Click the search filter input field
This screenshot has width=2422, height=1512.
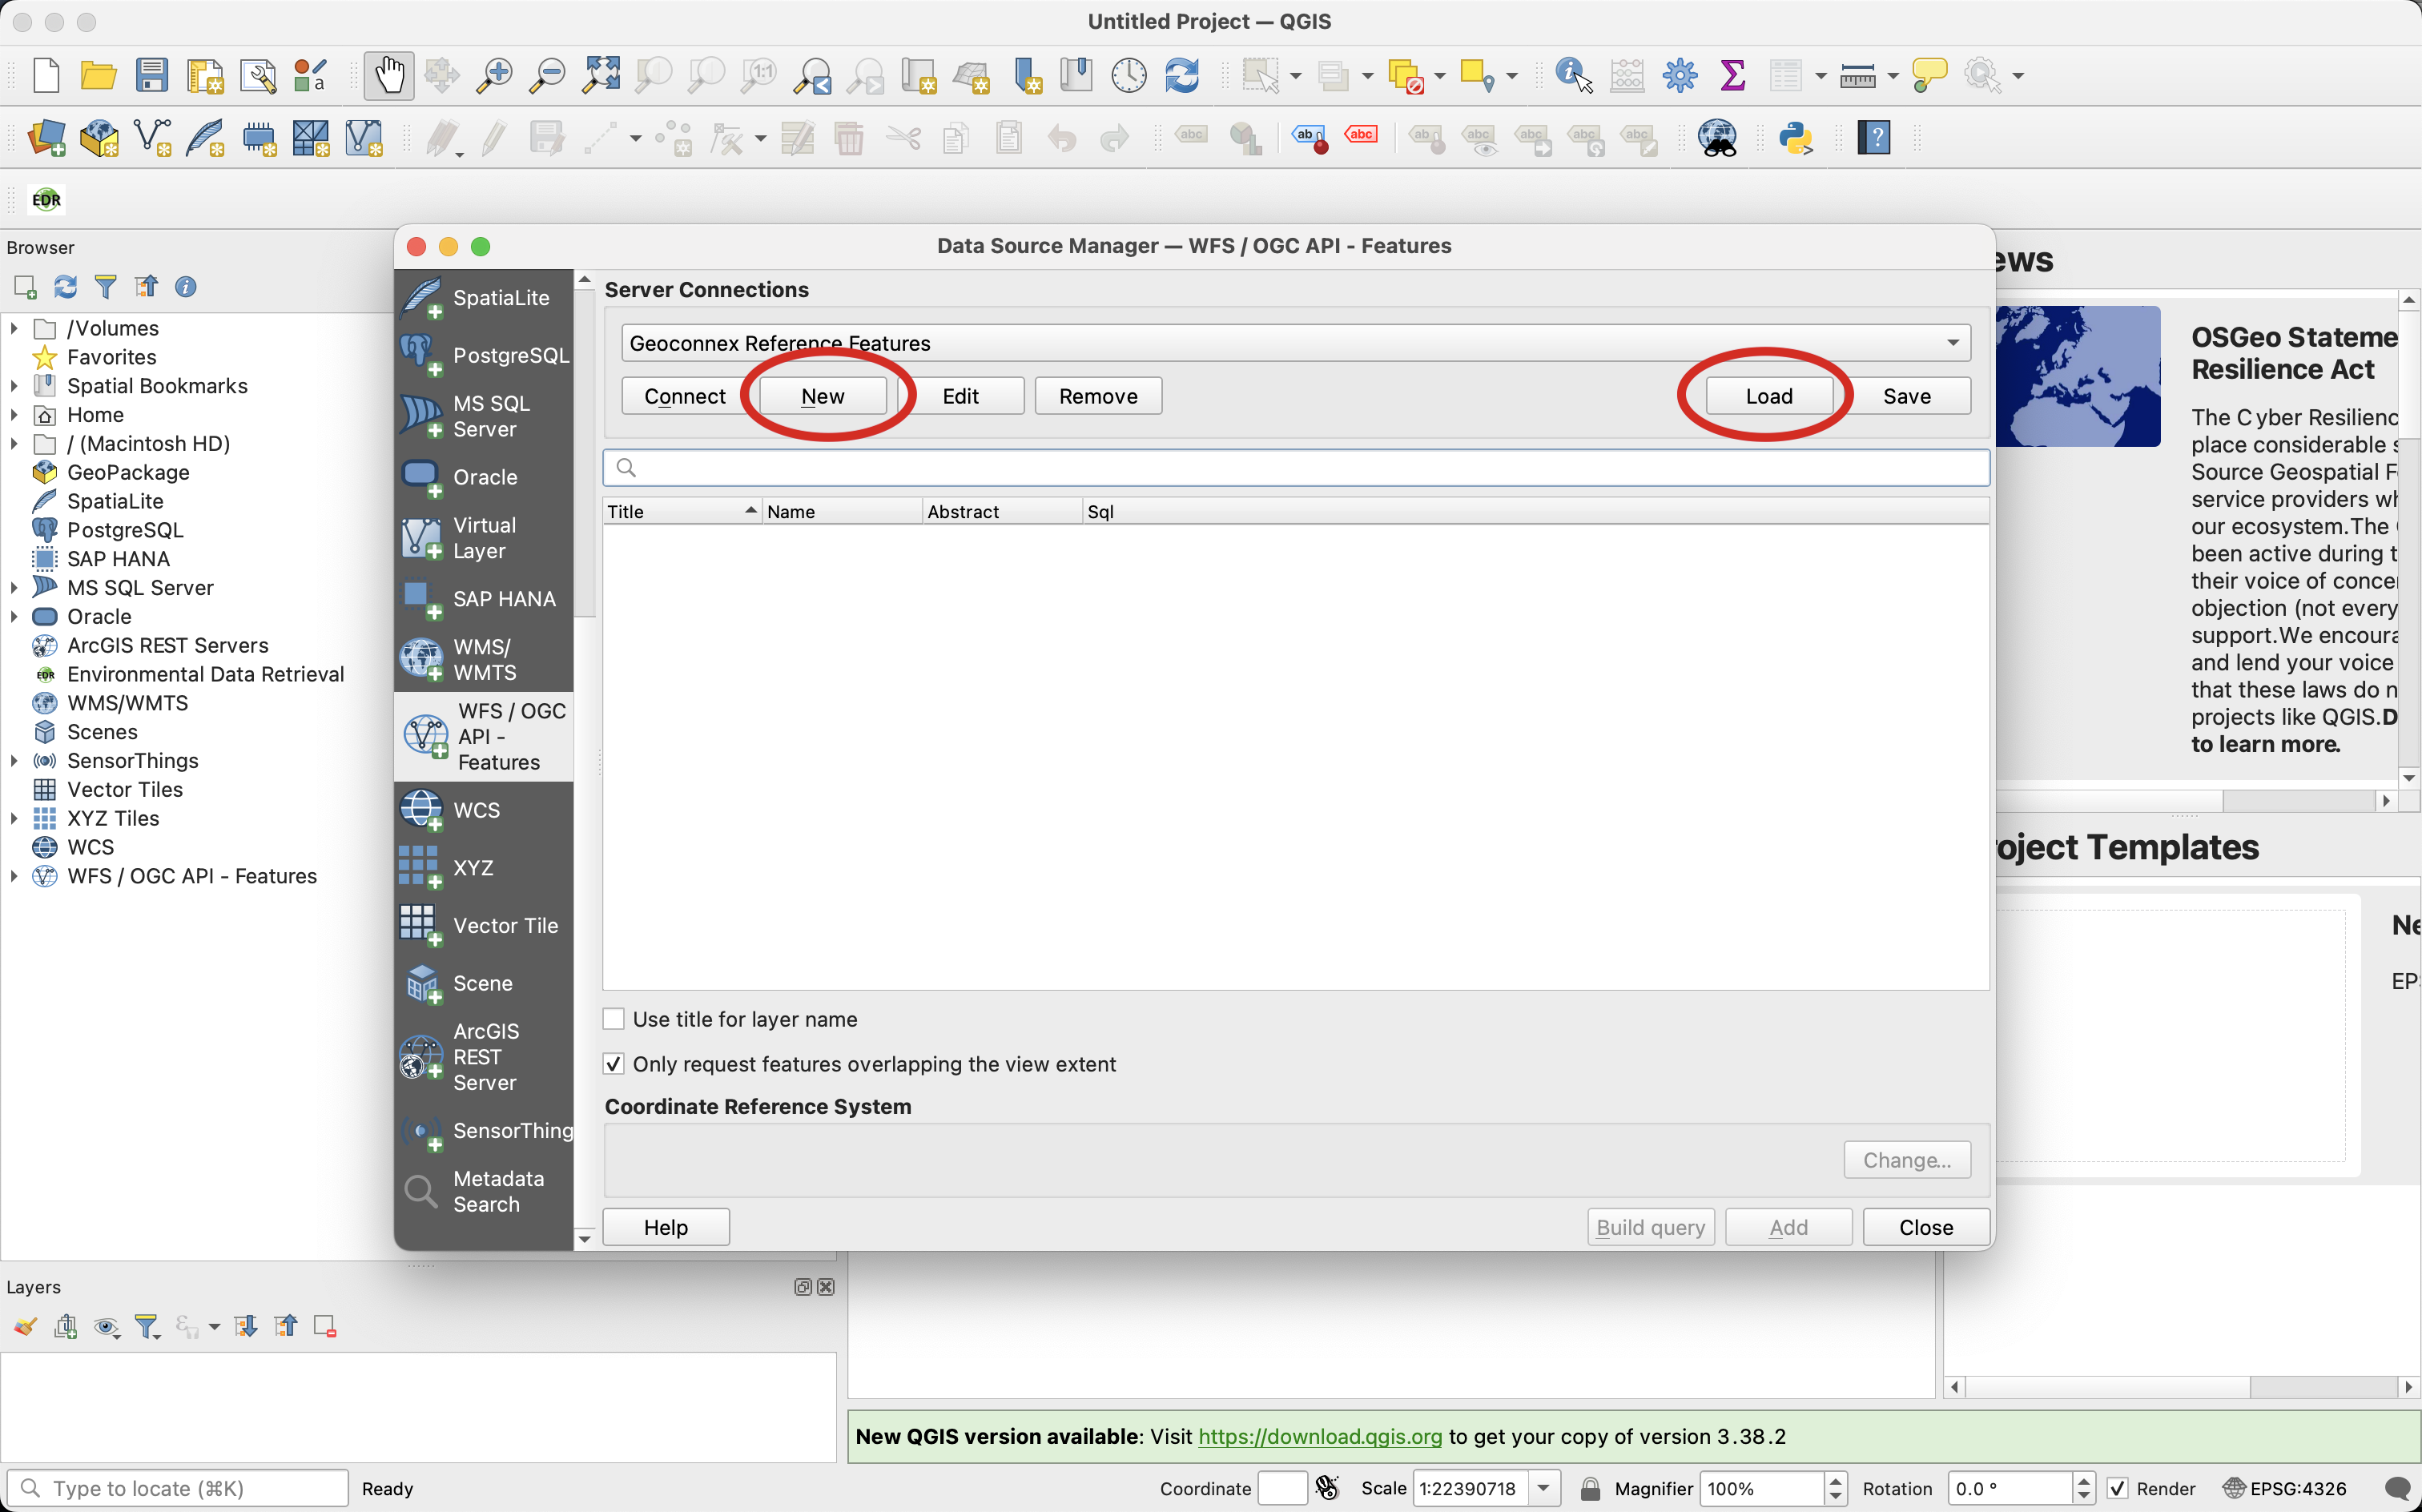[1293, 465]
